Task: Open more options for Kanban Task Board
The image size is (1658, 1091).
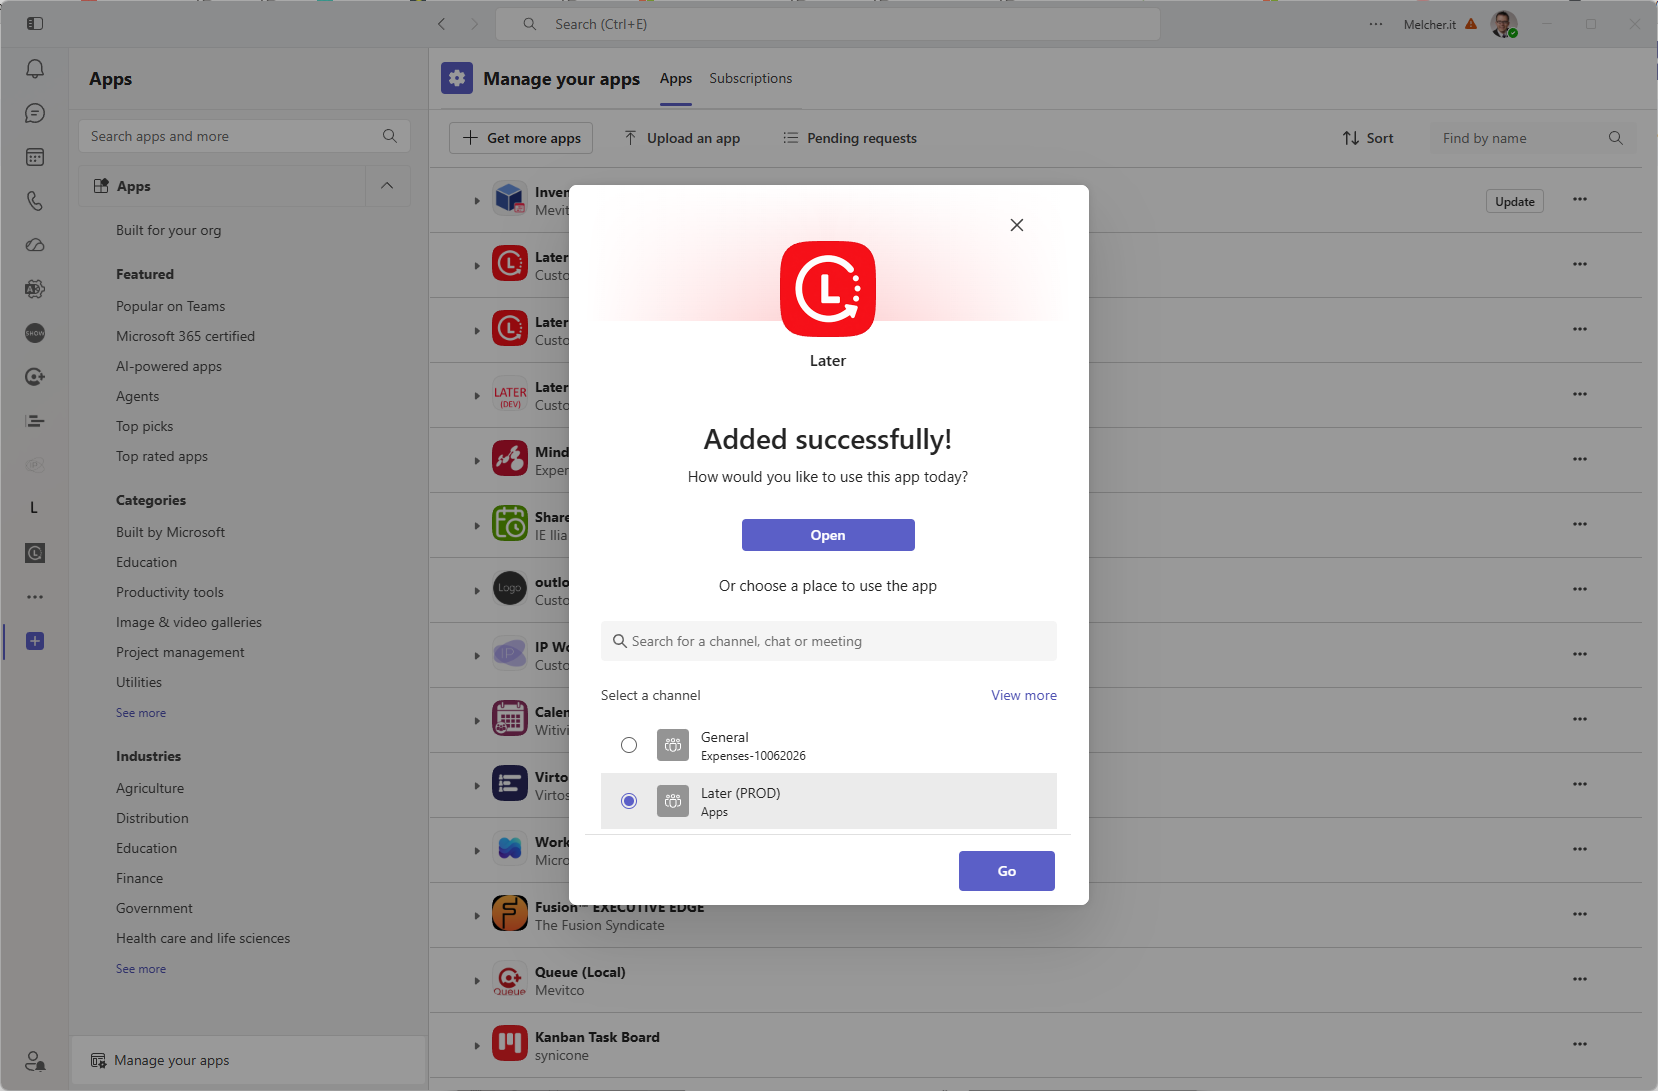Action: click(1580, 1044)
